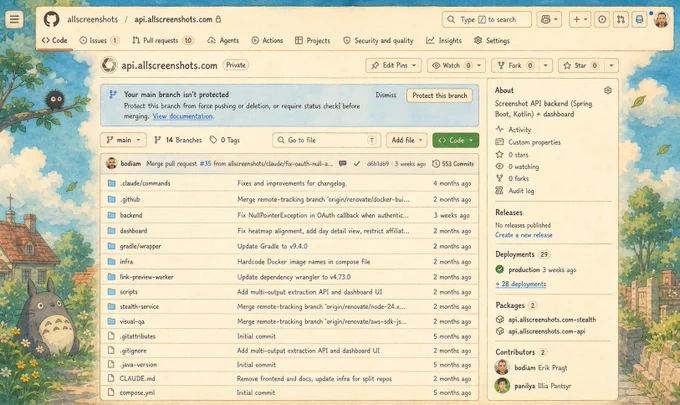Open the compose.yml file

(x=137, y=392)
